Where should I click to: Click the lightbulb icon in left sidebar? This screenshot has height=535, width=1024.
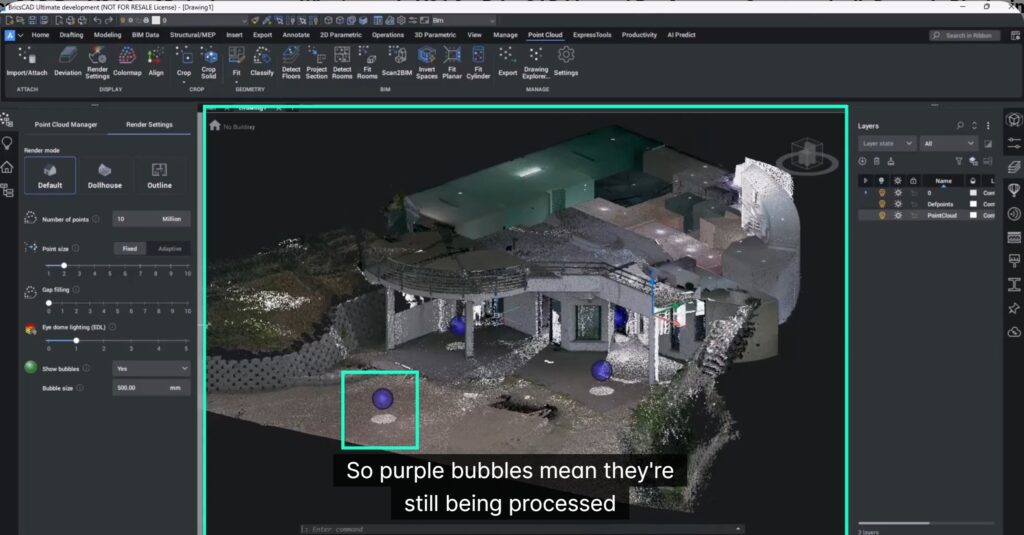[7, 143]
